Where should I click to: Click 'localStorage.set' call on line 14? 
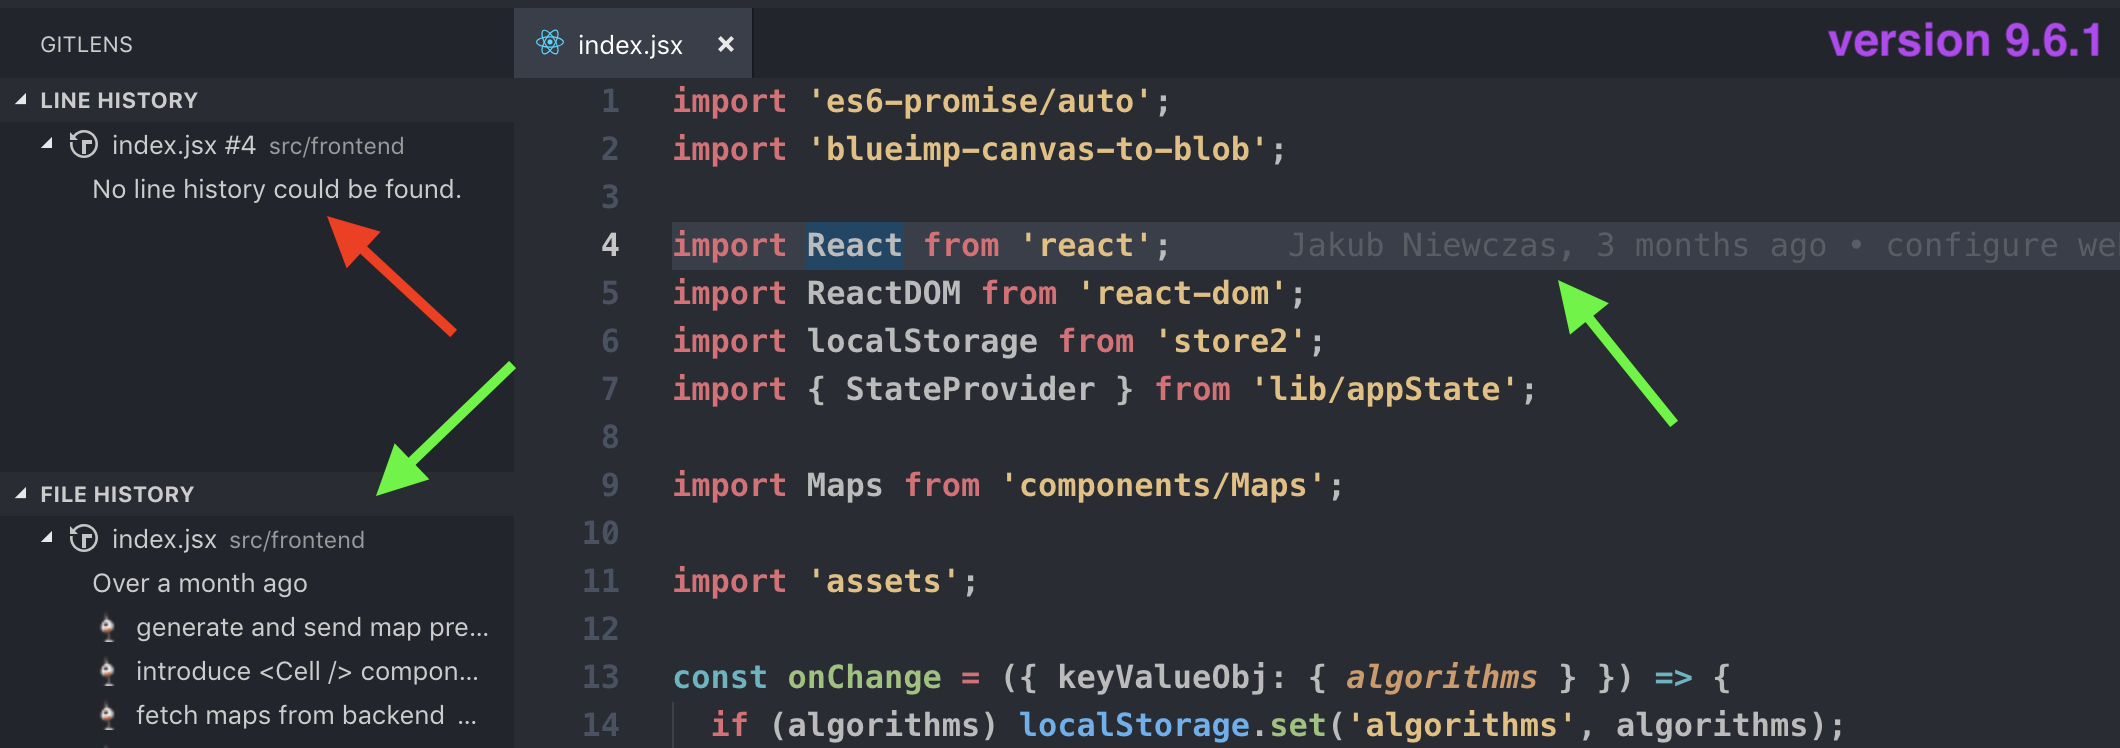1173,725
